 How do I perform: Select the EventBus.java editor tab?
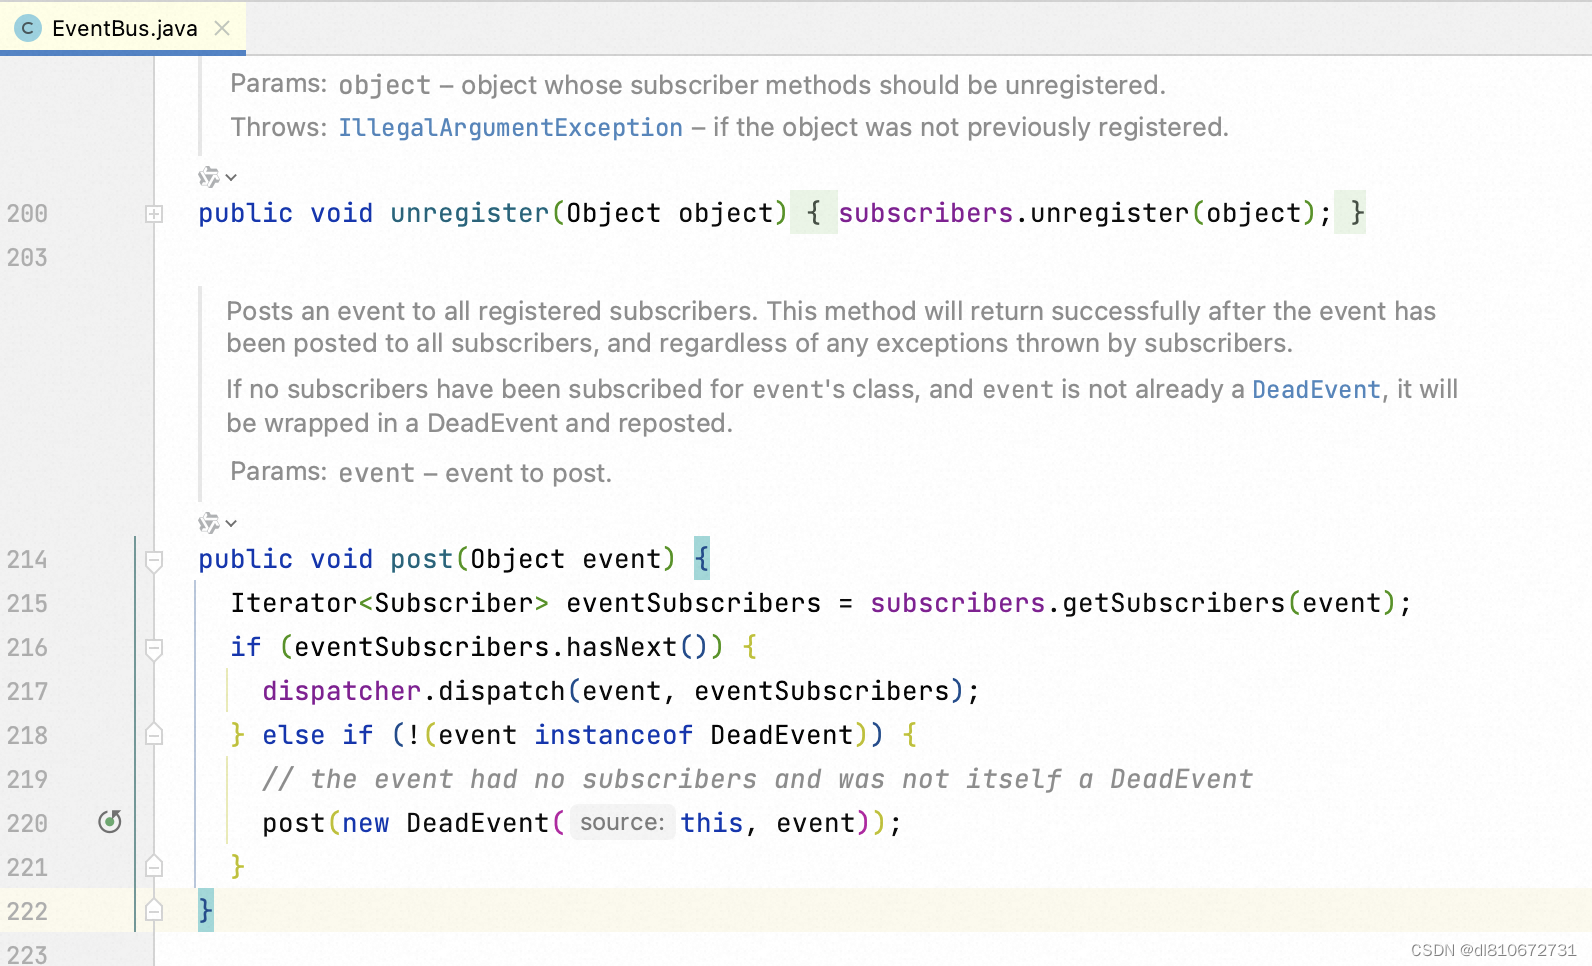pyautogui.click(x=123, y=28)
